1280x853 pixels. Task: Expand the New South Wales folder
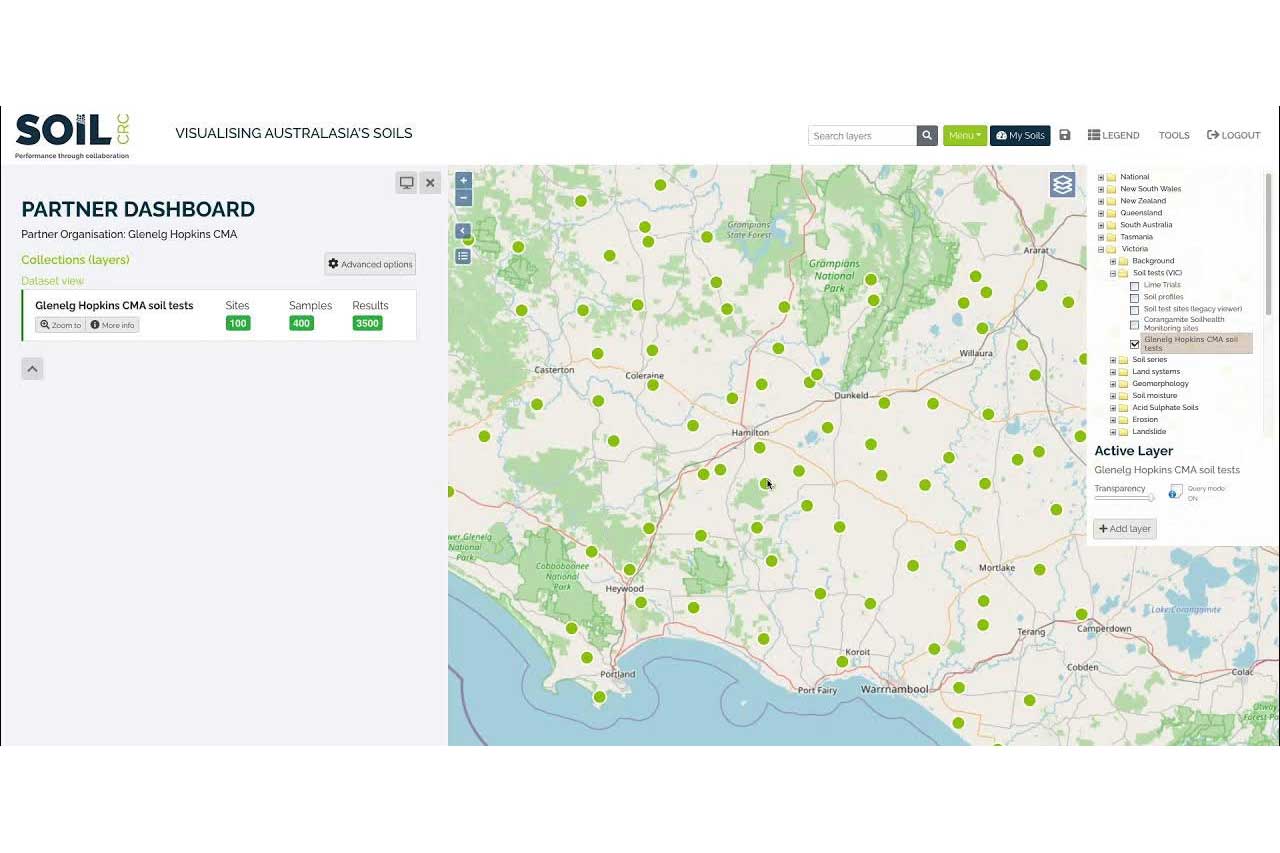(x=1101, y=189)
